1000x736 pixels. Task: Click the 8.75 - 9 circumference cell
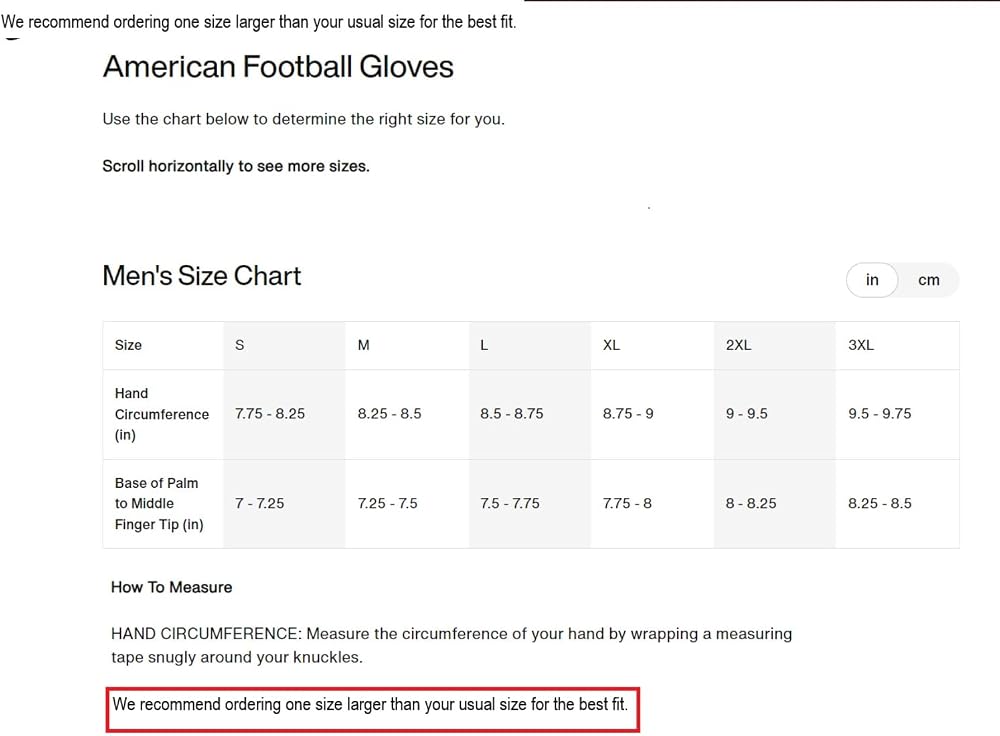628,413
